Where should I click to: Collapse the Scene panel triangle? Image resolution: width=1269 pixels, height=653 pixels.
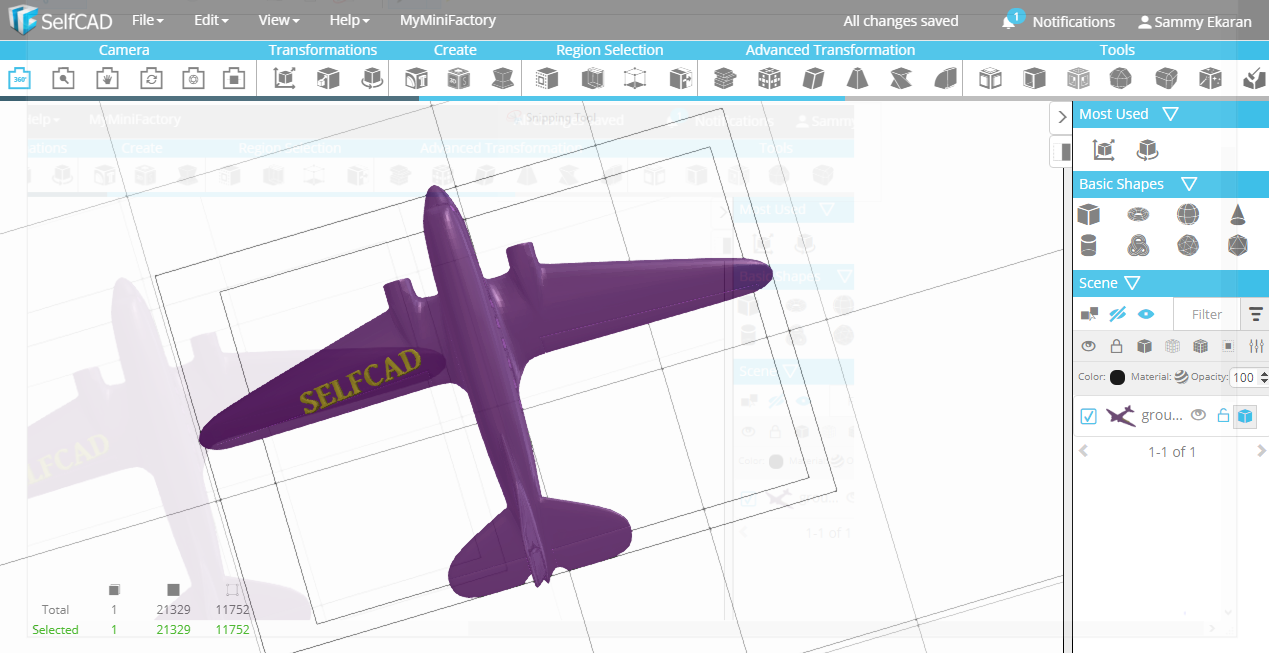(x=1132, y=283)
